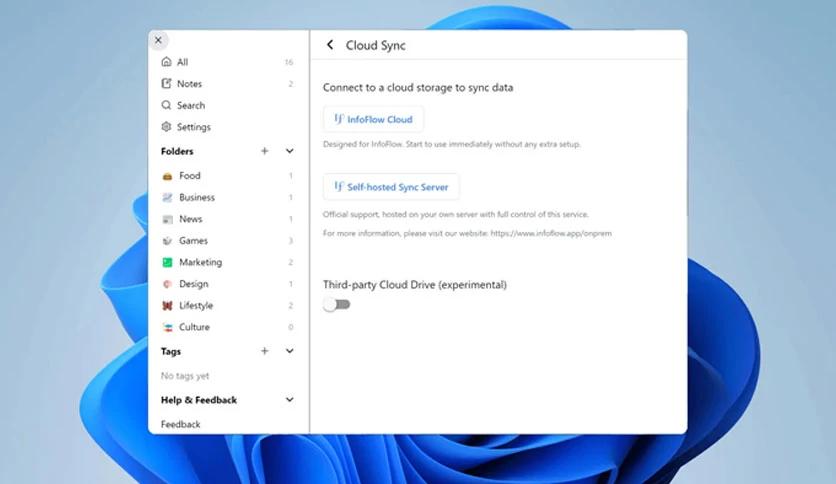Select the Lifestyle butterfly icon

click(x=167, y=306)
